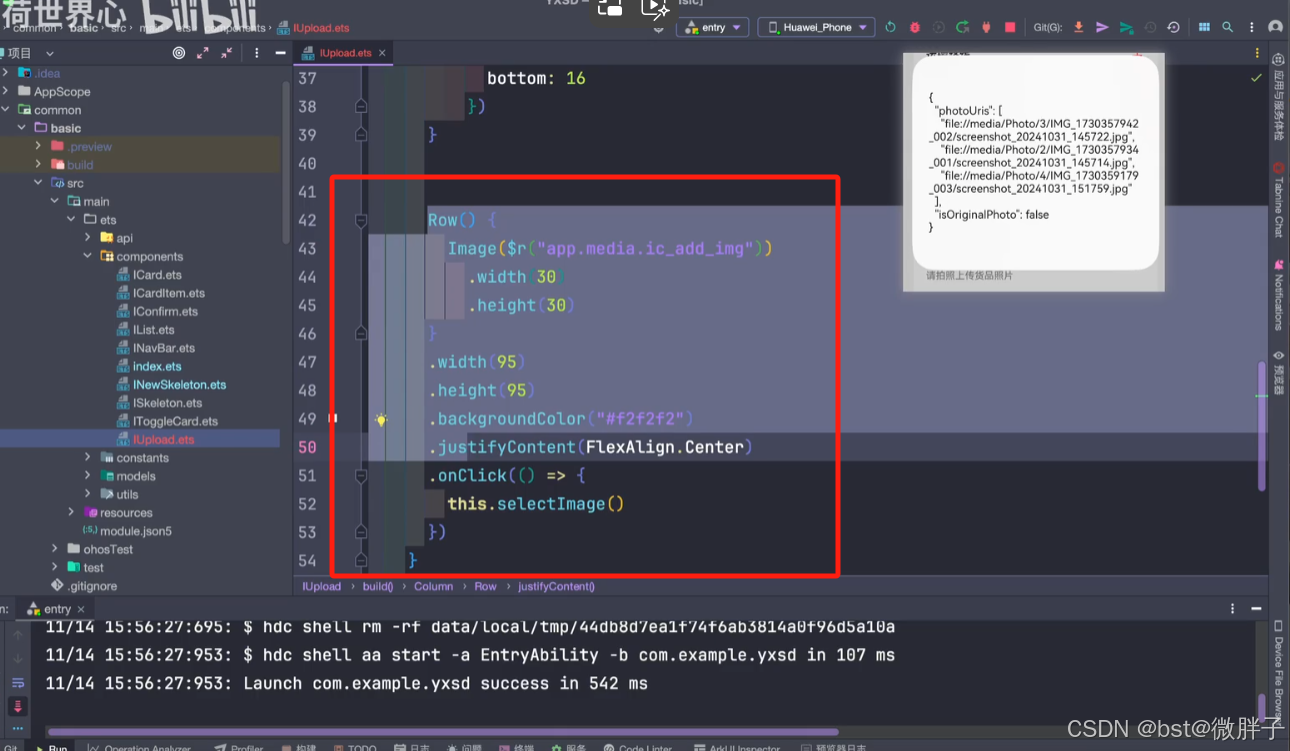Click the green reload-changes icon

pyautogui.click(x=962, y=27)
